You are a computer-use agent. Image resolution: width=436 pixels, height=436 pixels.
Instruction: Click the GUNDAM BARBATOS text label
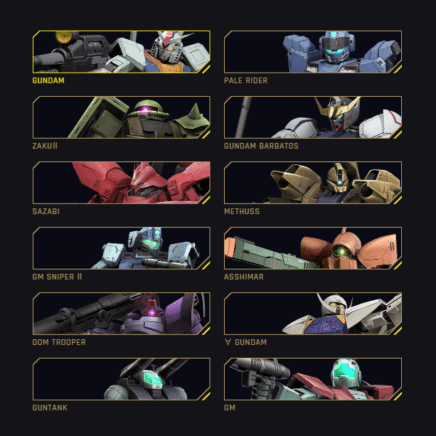coord(261,146)
